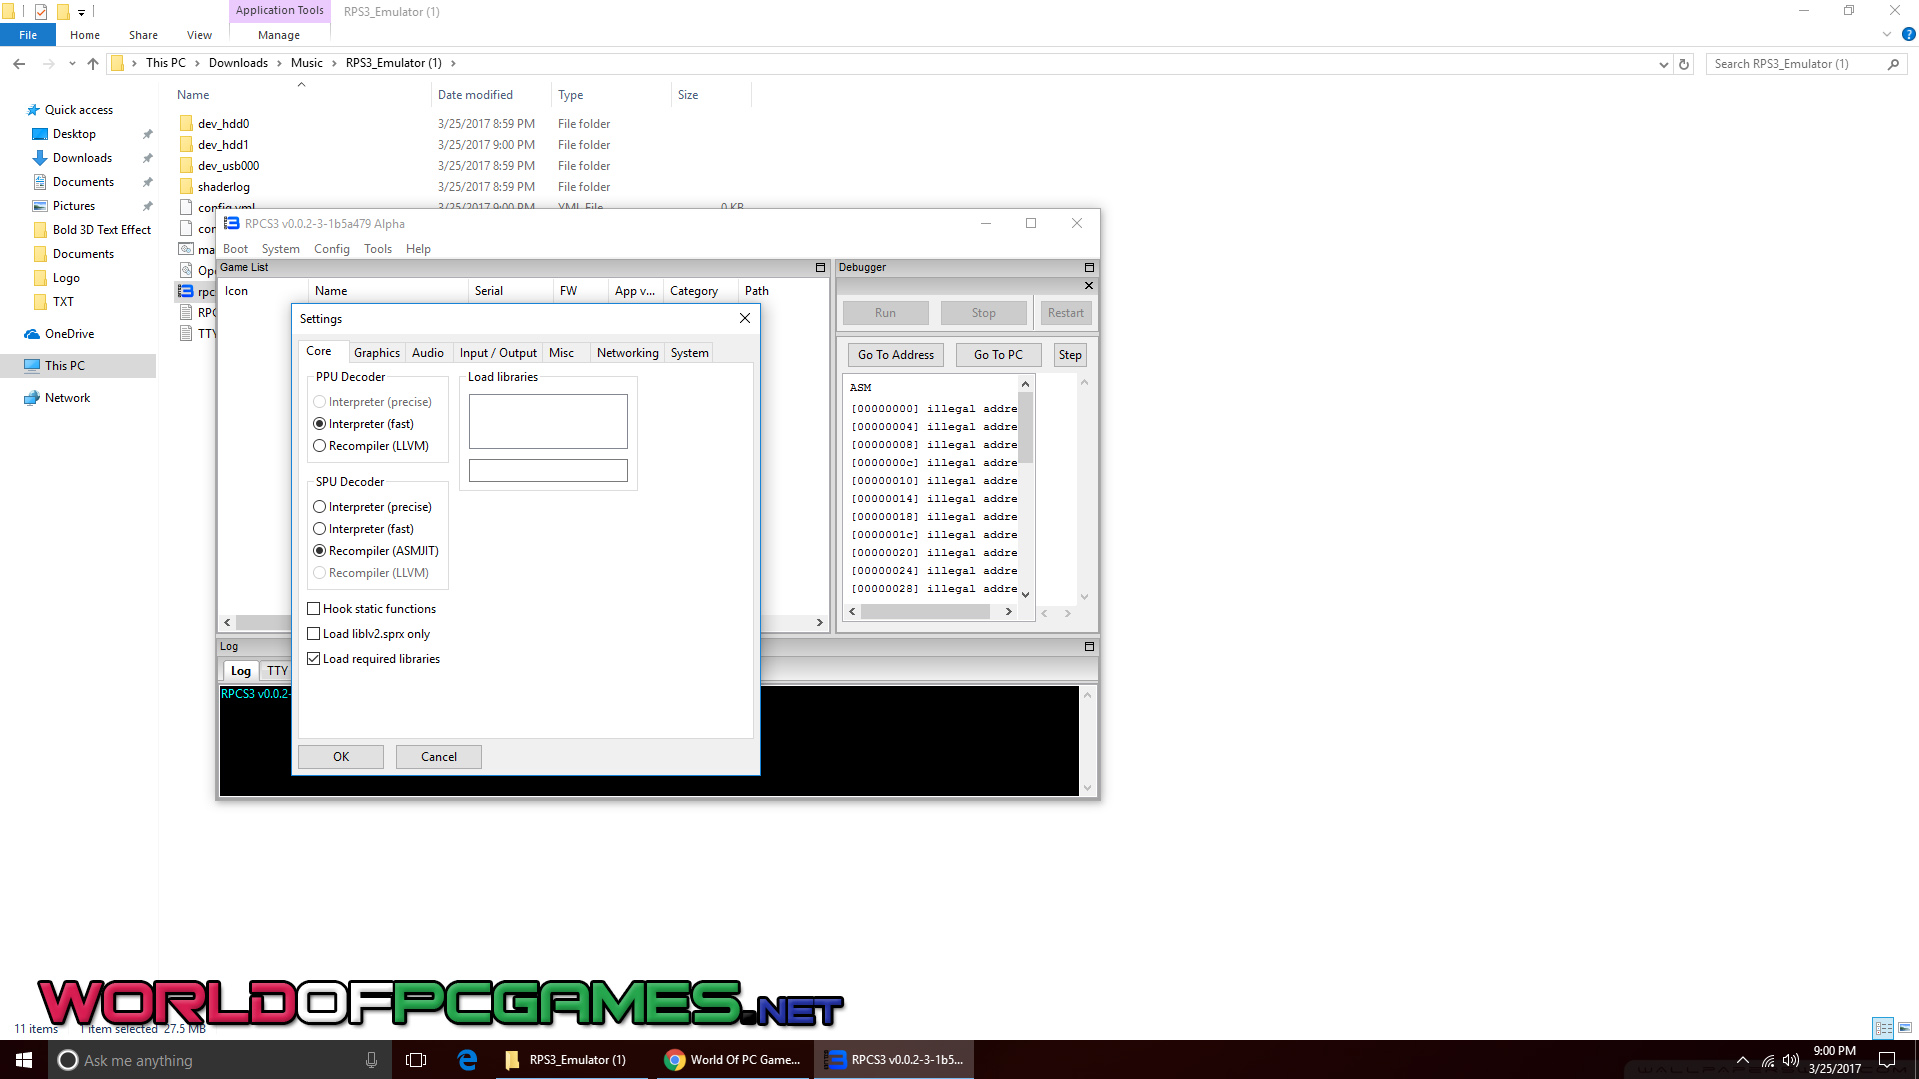Enable Hook static functions checkbox
The image size is (1919, 1079).
pyautogui.click(x=314, y=609)
